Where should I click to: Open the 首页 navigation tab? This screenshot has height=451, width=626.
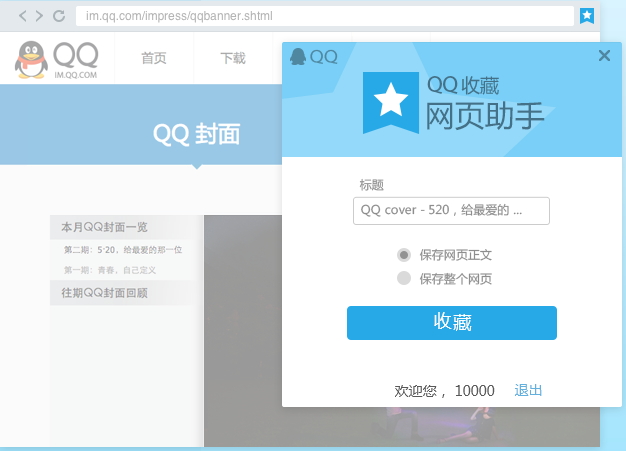coord(154,58)
